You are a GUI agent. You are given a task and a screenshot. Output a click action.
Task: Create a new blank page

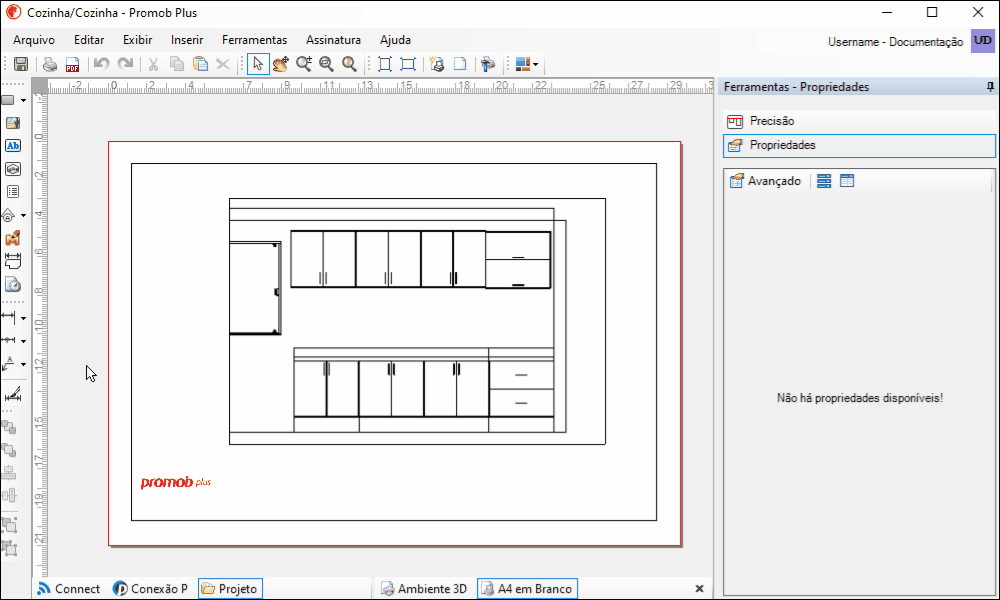tap(460, 64)
